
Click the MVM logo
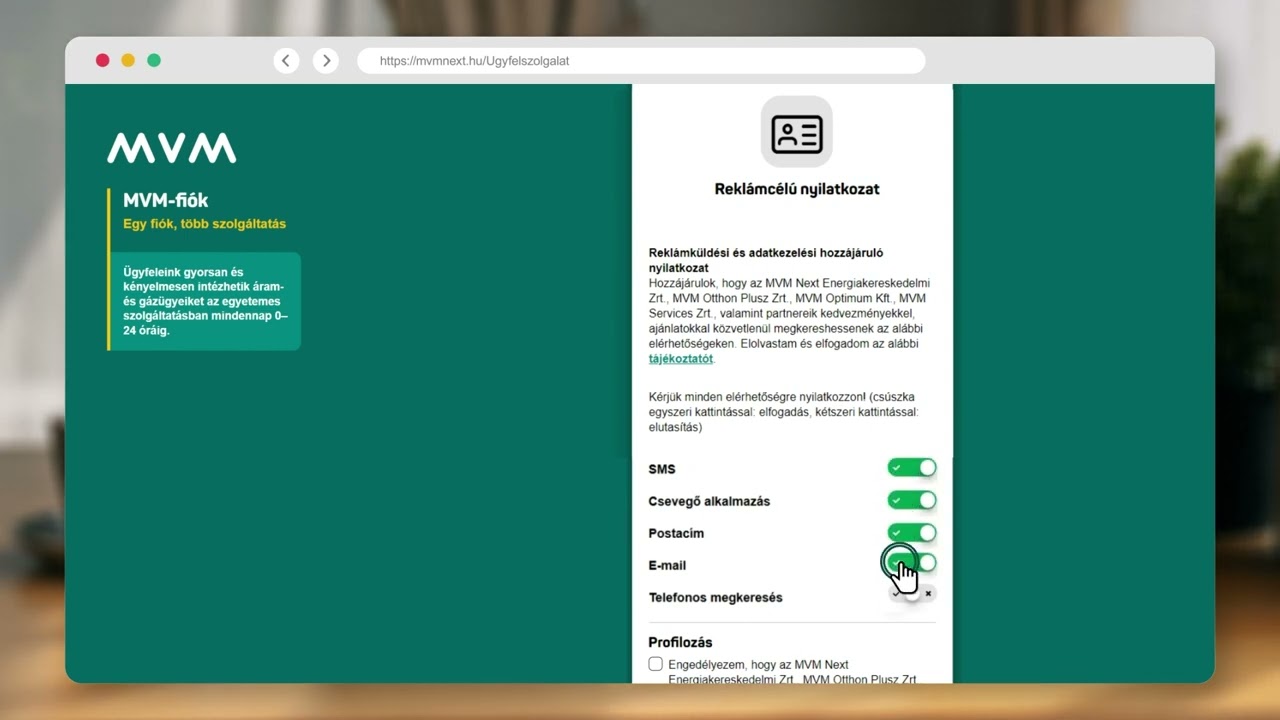(172, 148)
